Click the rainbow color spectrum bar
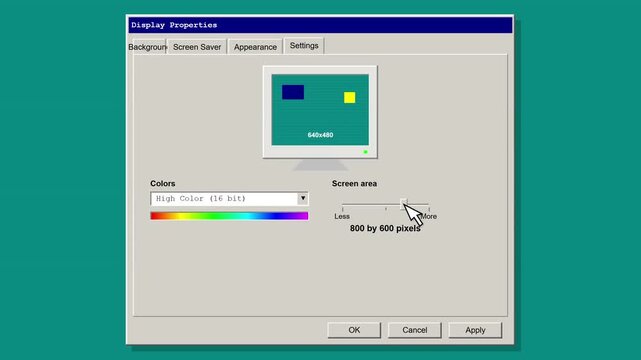The image size is (641, 360). 229,216
